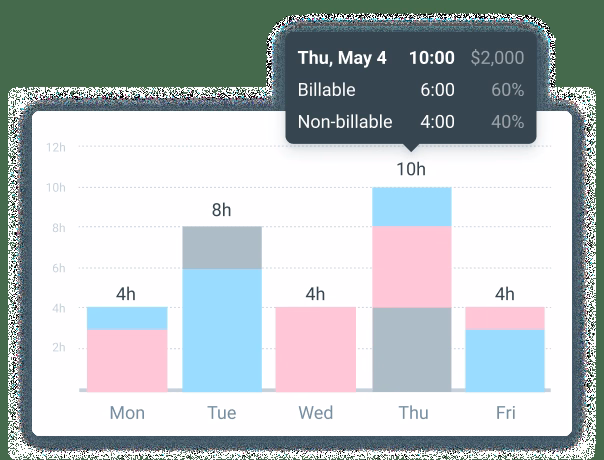Click Wednesday's pink bar
Viewport: 604px width, 460px height.
click(x=316, y=348)
